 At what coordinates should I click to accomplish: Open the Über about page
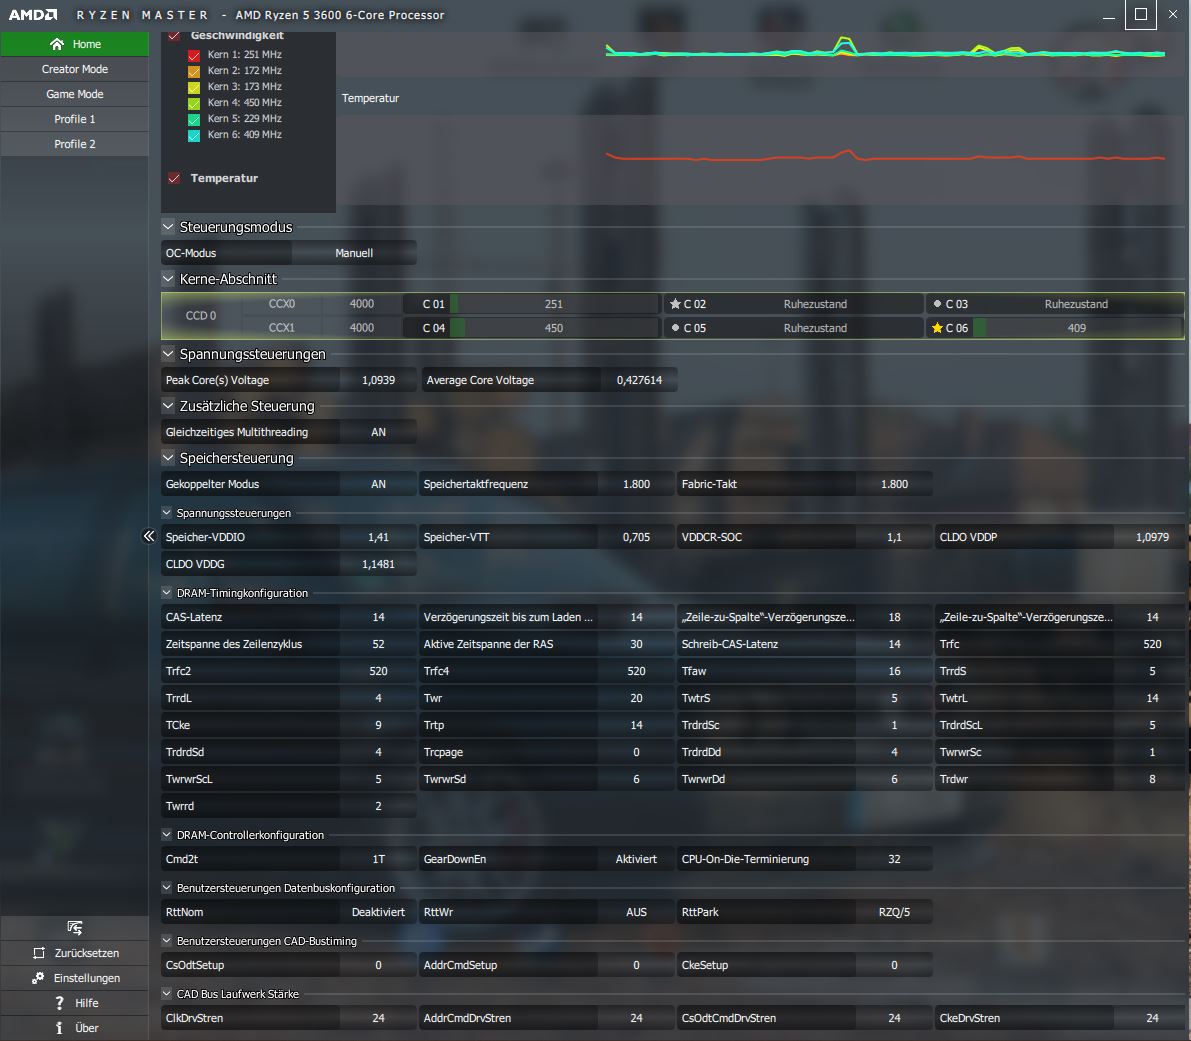click(74, 1028)
